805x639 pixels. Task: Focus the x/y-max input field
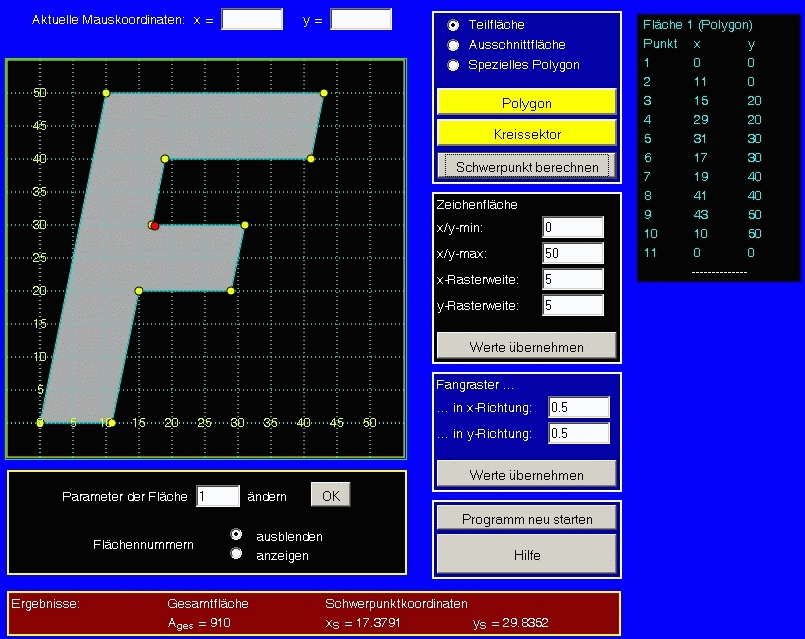[573, 253]
